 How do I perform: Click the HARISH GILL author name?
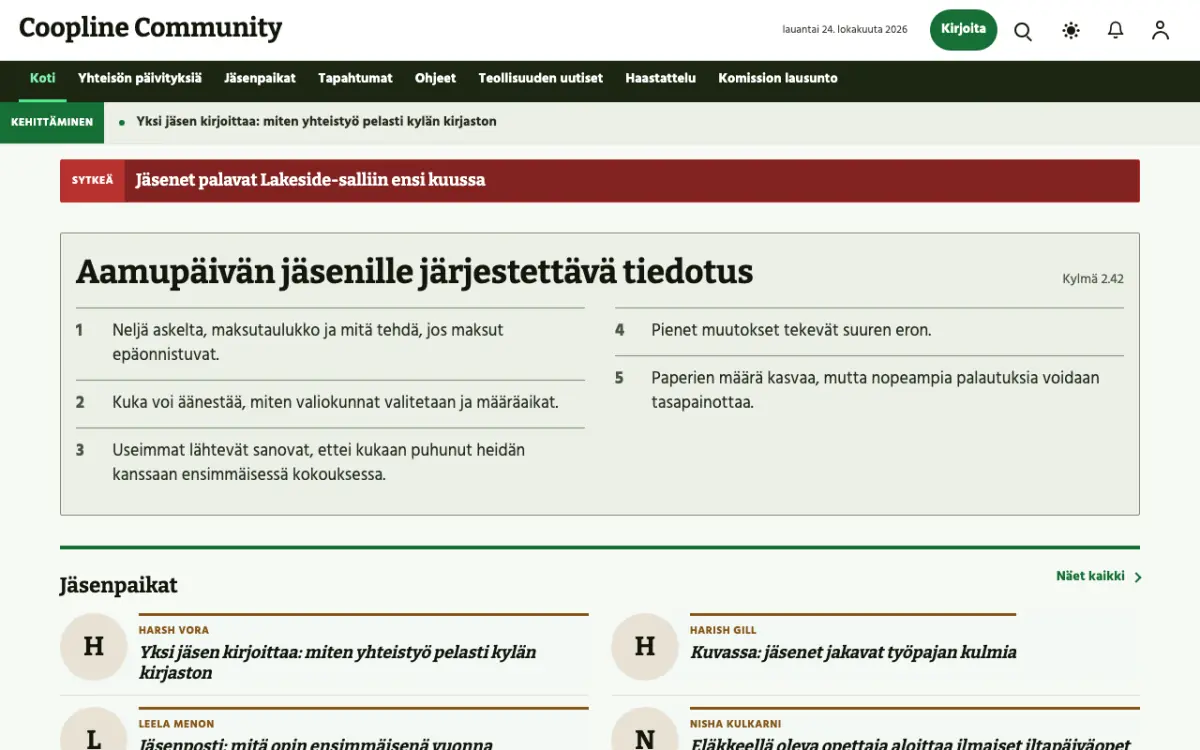[723, 630]
